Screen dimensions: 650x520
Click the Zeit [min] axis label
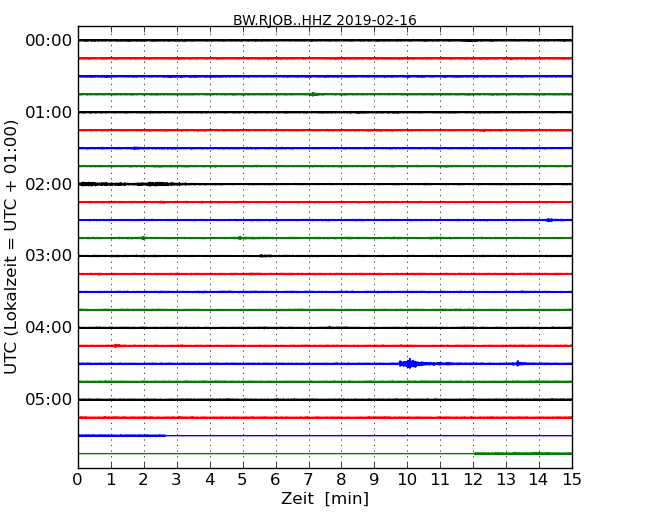tap(325, 498)
